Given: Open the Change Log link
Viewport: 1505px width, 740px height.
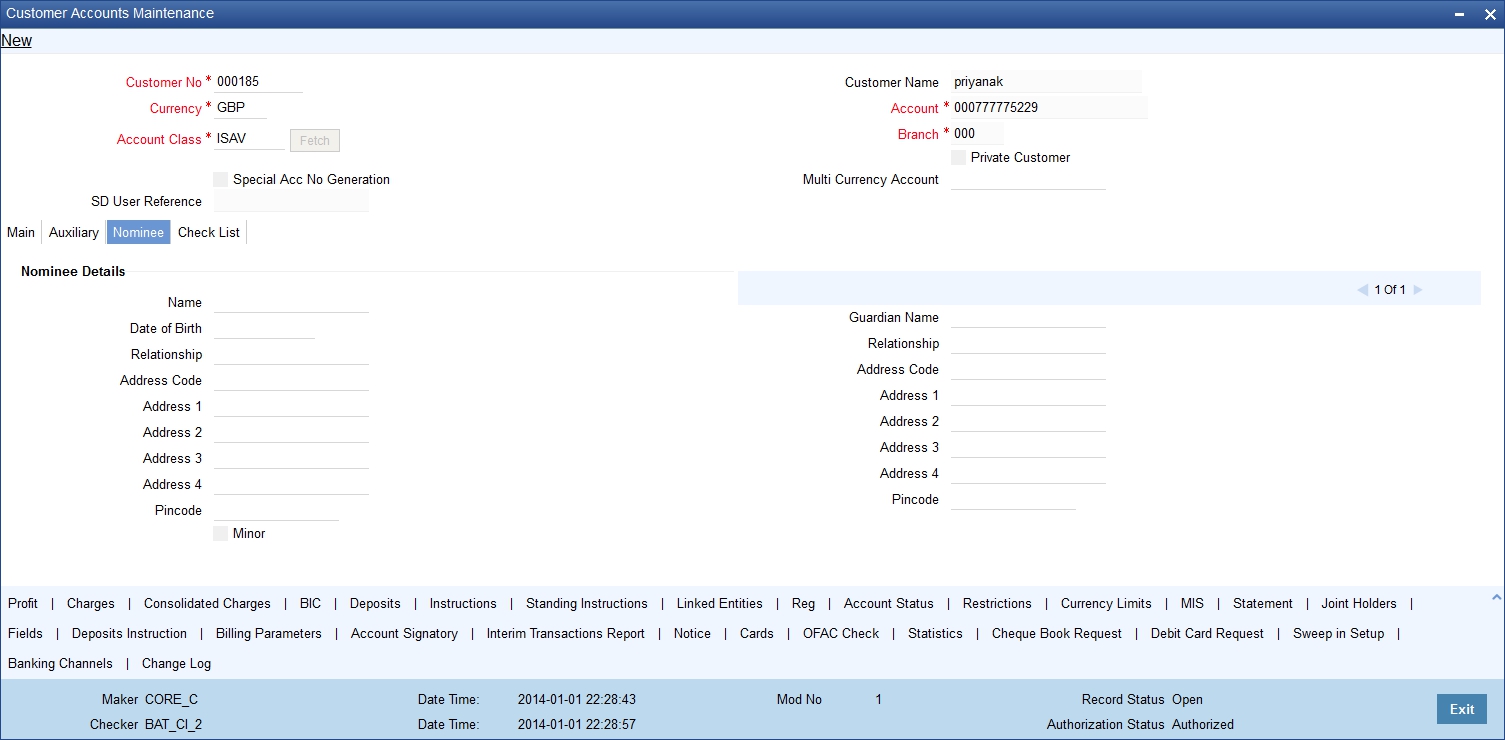Looking at the screenshot, I should pos(176,663).
